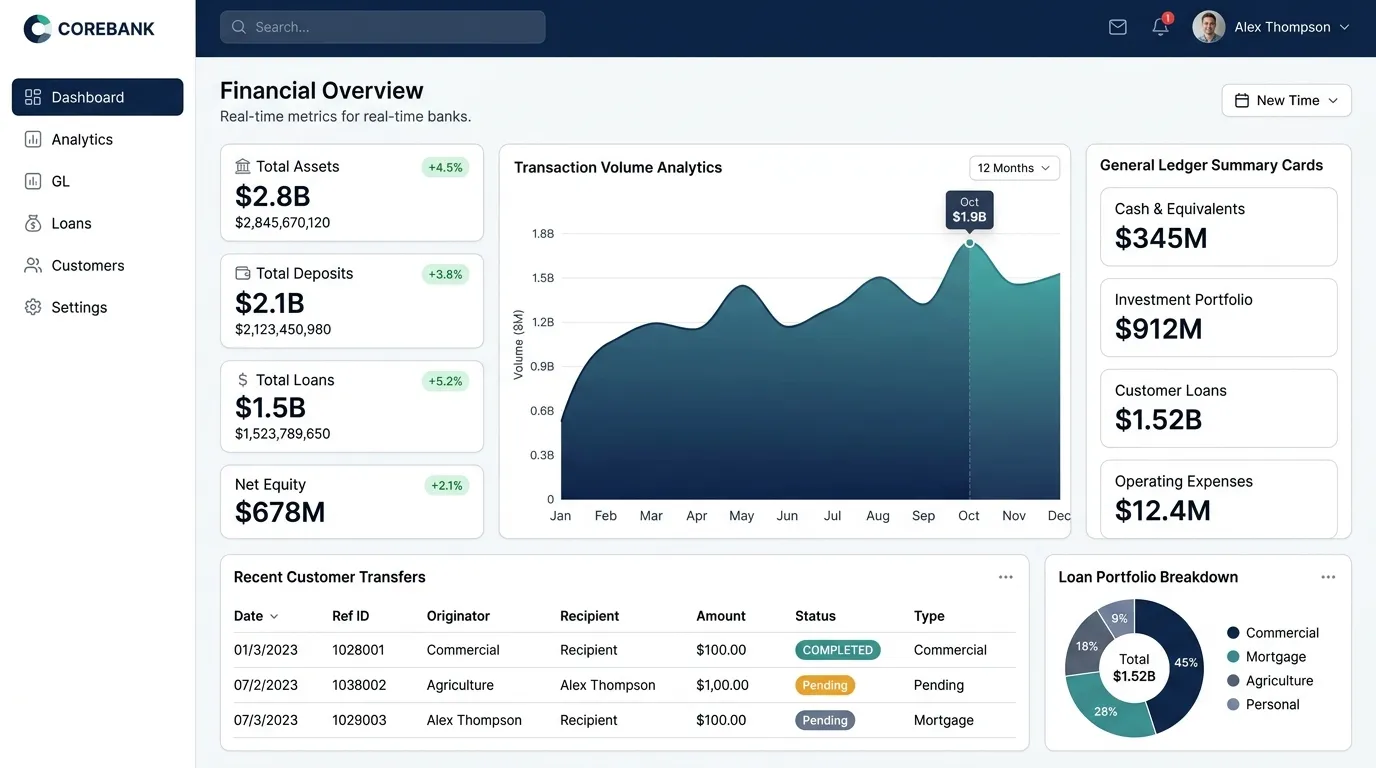Click the Commercial legend color dot
The width and height of the screenshot is (1376, 768).
(x=1233, y=632)
